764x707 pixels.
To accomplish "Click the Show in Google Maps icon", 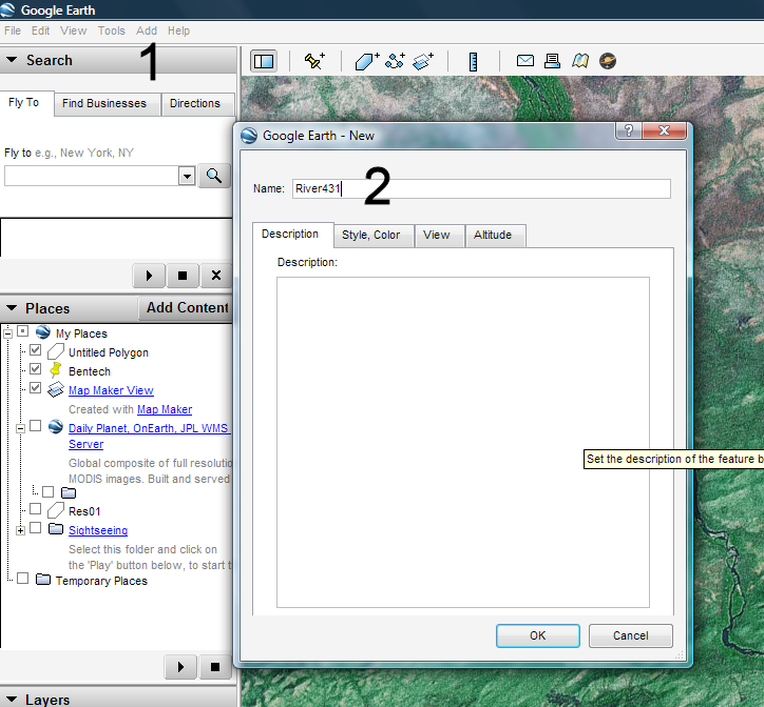I will [580, 61].
